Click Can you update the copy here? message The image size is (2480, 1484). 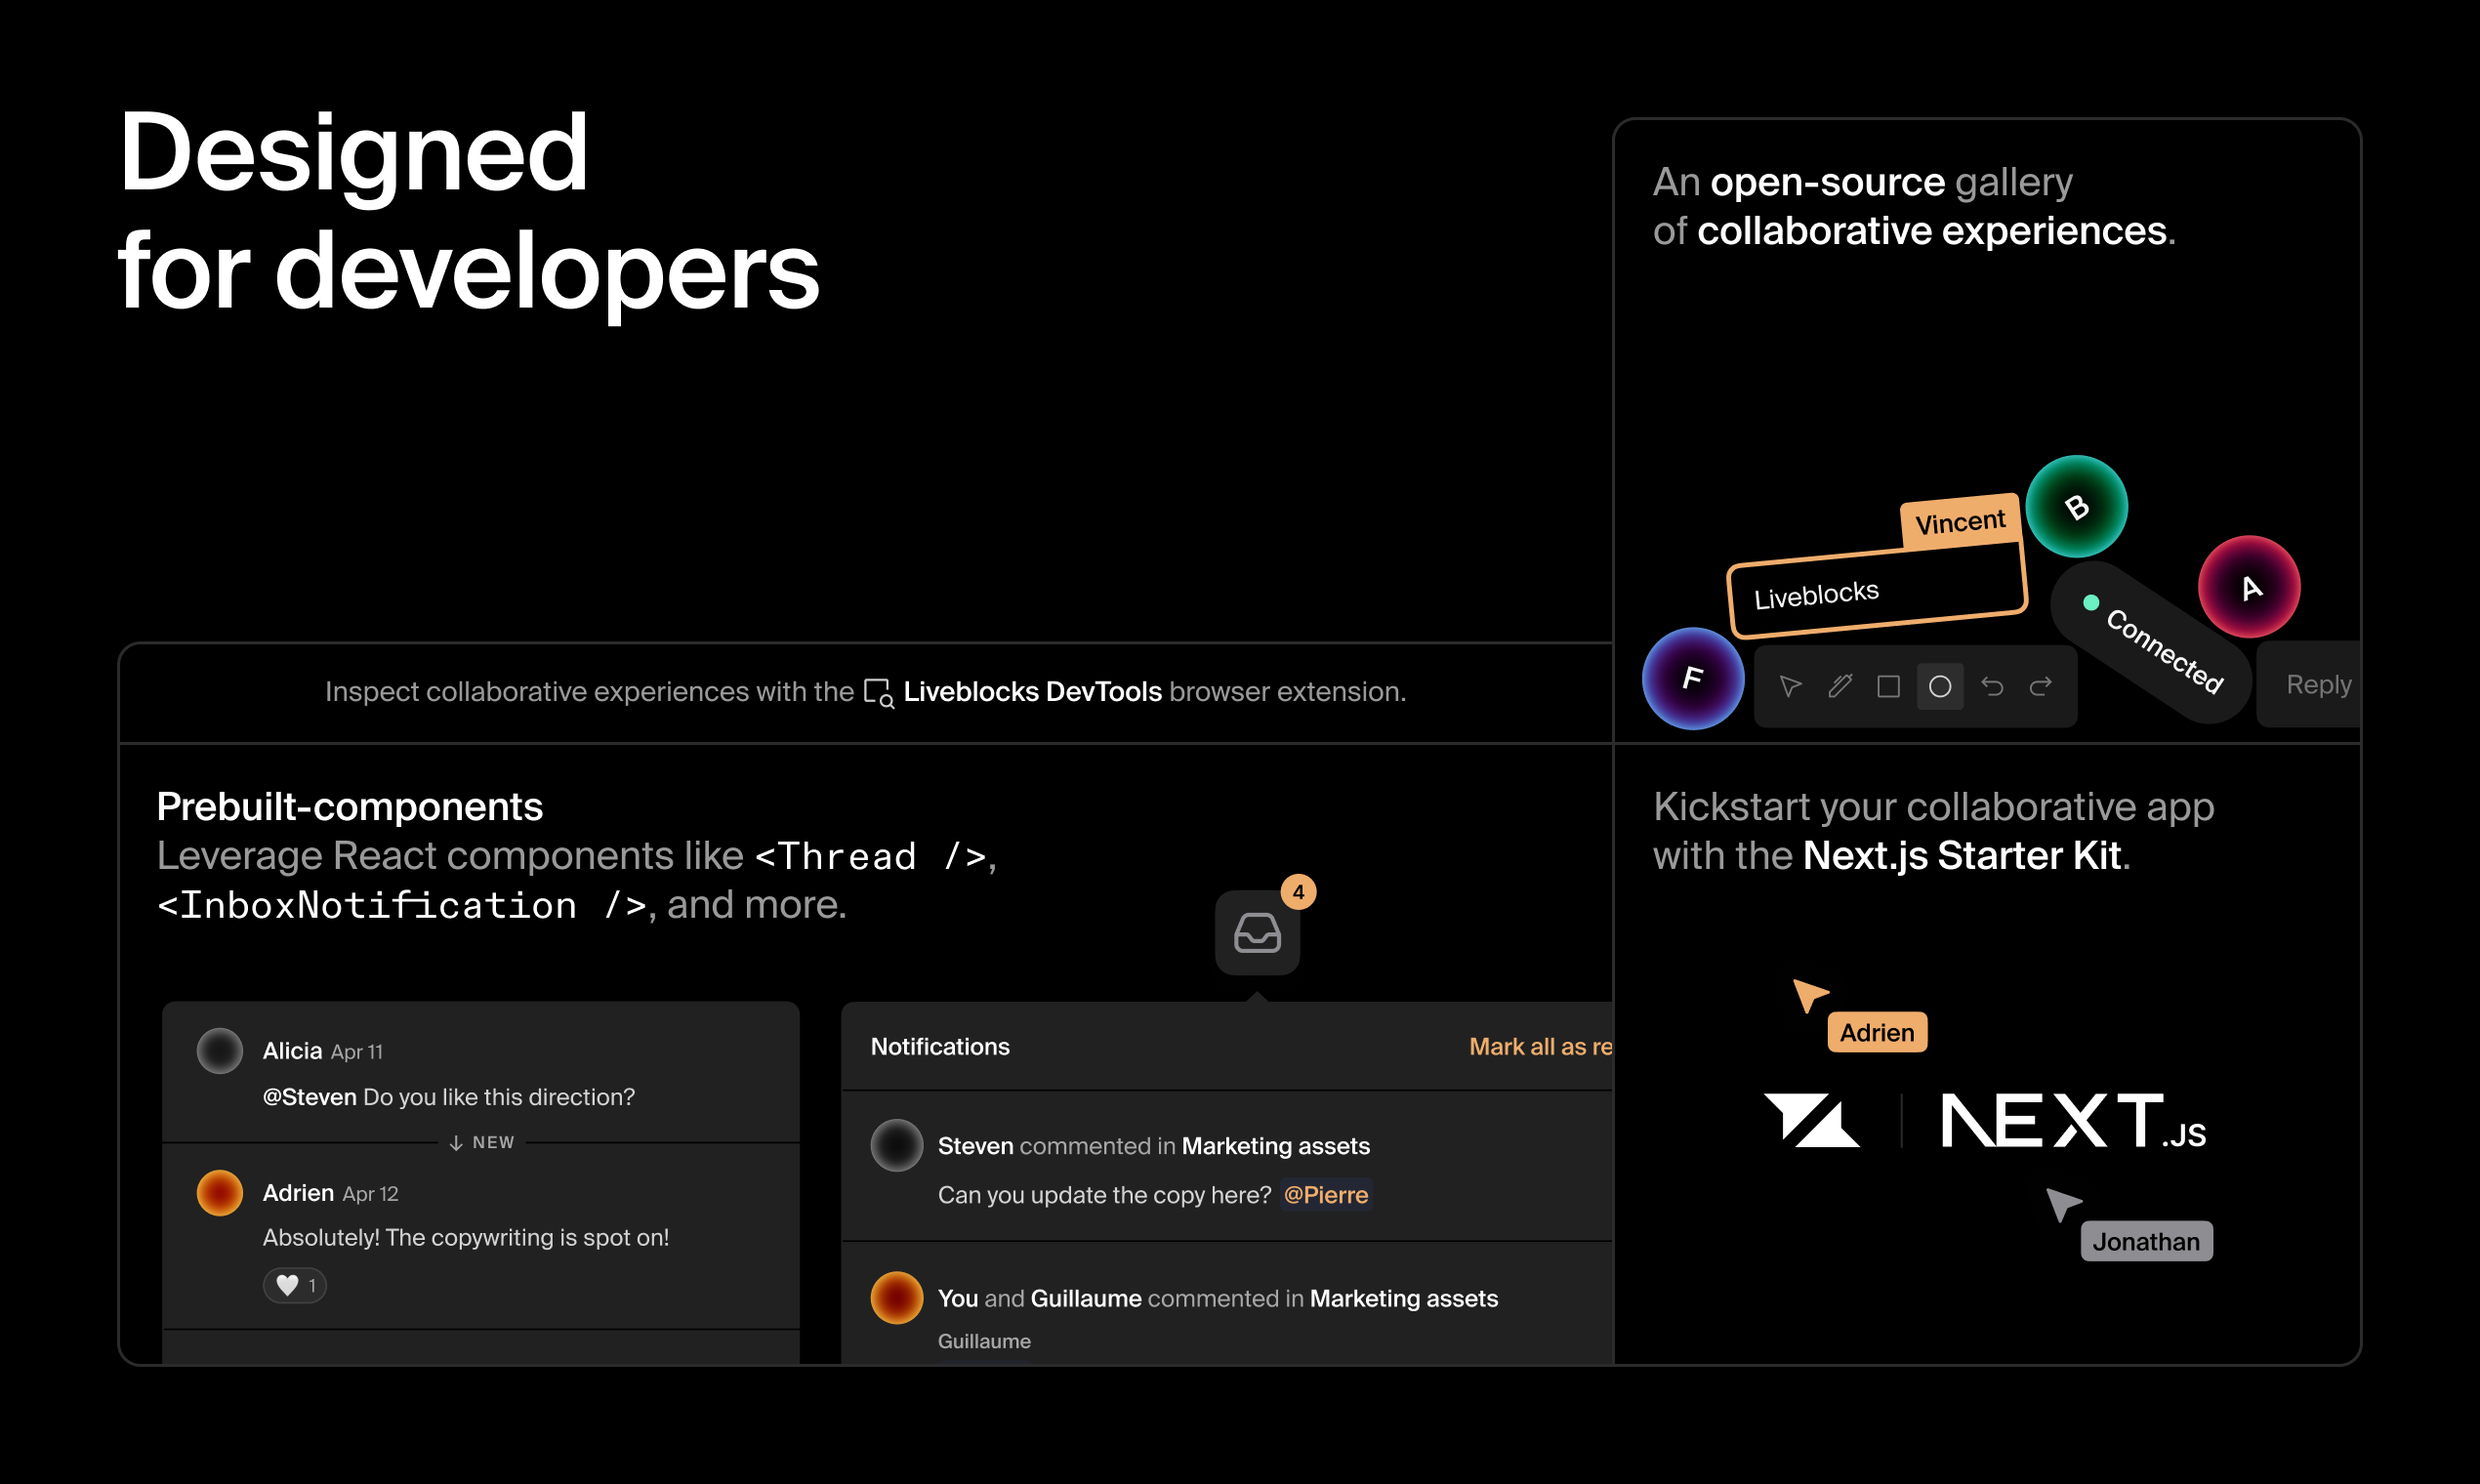[x=1105, y=1195]
